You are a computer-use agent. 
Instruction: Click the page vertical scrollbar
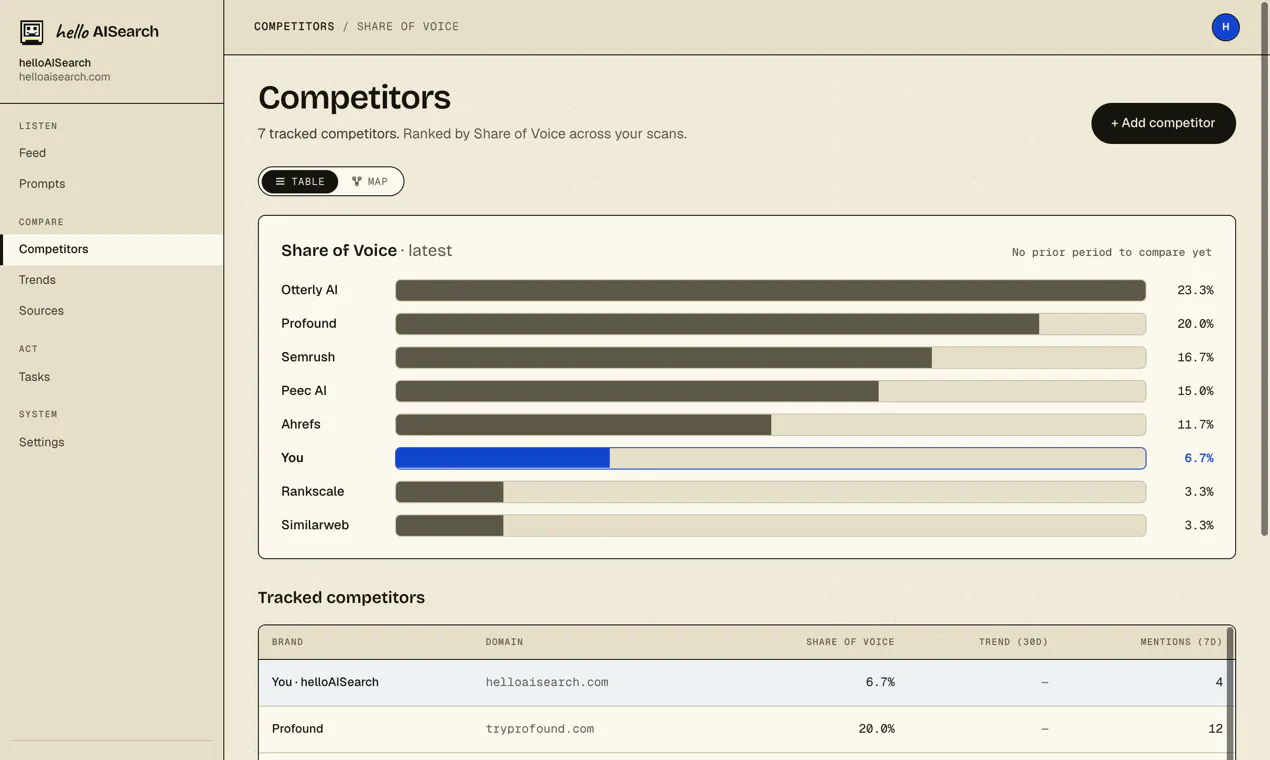(1264, 270)
